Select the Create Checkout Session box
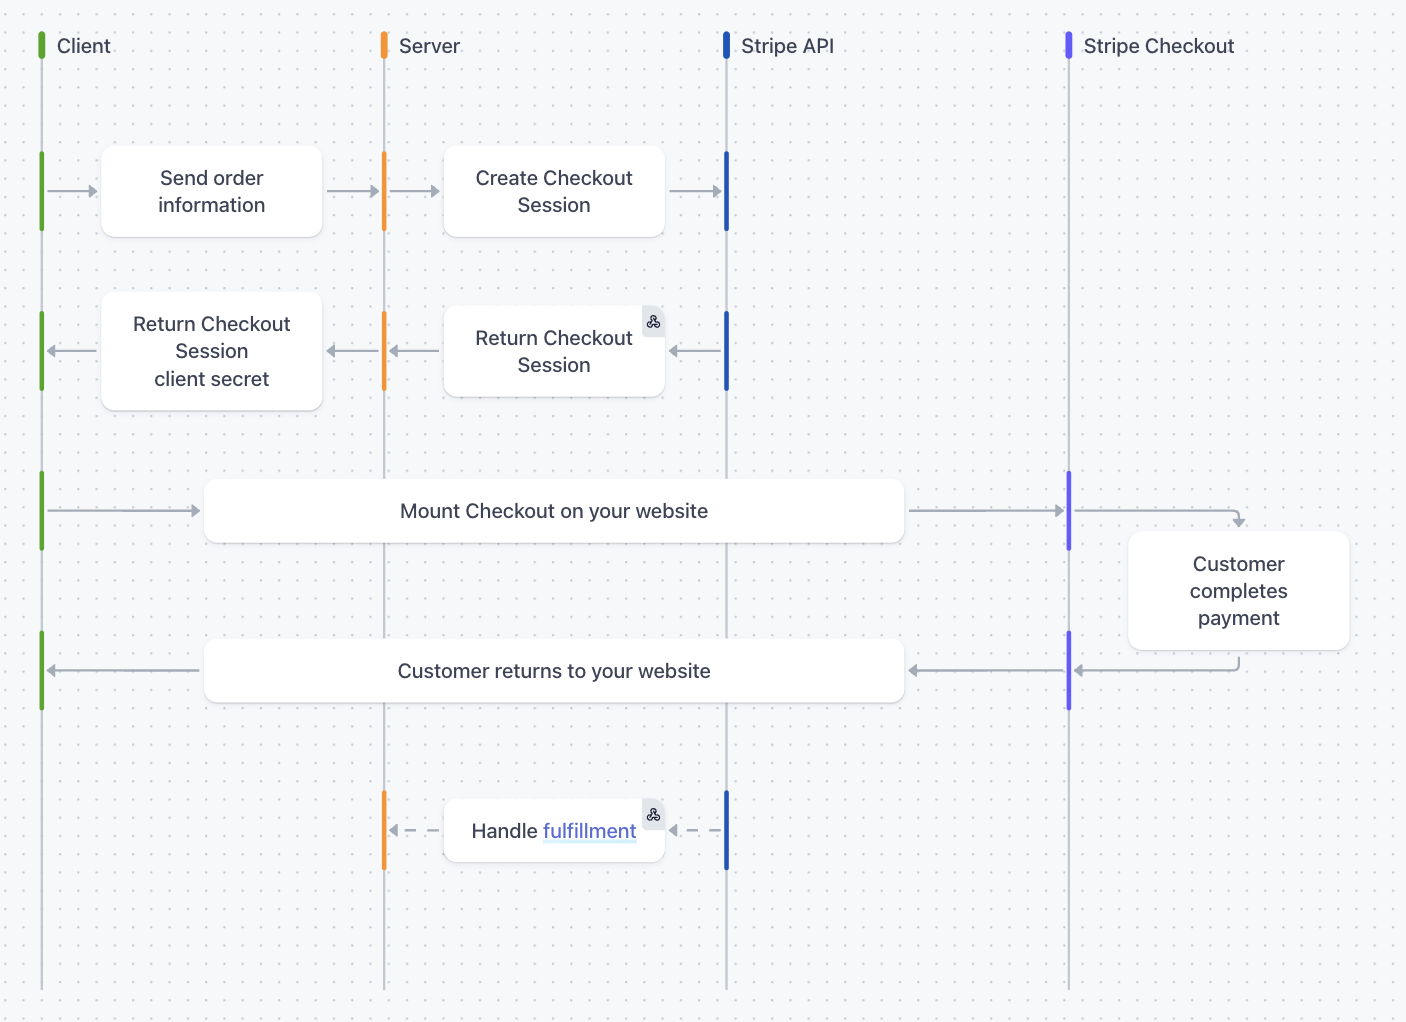This screenshot has width=1406, height=1022. tap(554, 191)
